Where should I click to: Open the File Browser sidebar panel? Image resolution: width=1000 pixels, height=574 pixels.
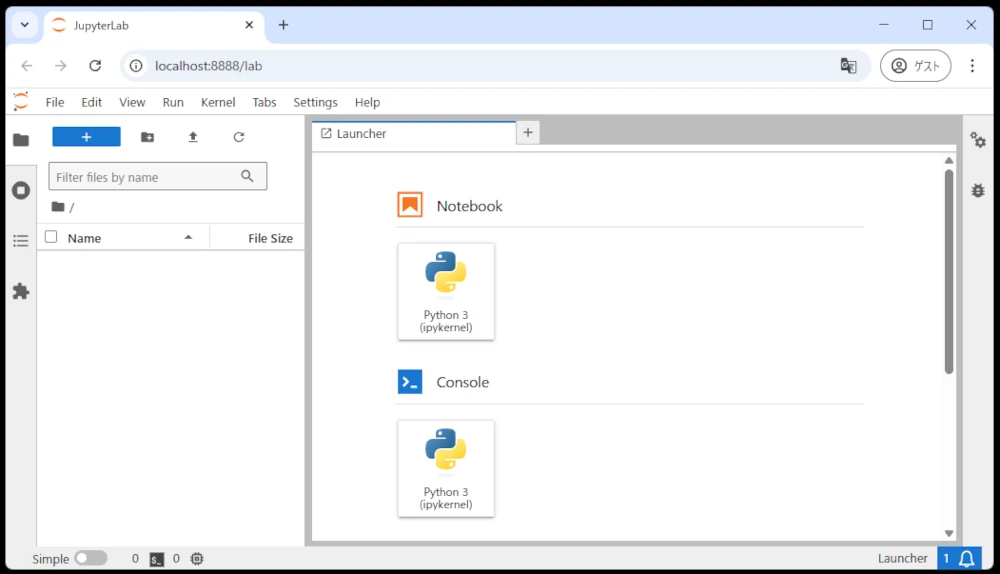[x=21, y=140]
